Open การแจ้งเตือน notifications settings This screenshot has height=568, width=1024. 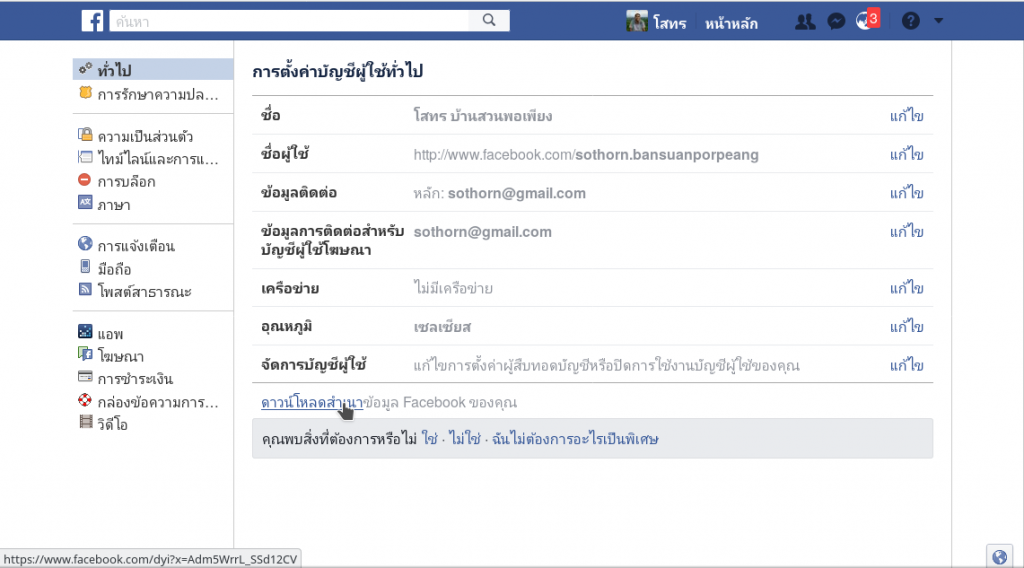coord(136,246)
